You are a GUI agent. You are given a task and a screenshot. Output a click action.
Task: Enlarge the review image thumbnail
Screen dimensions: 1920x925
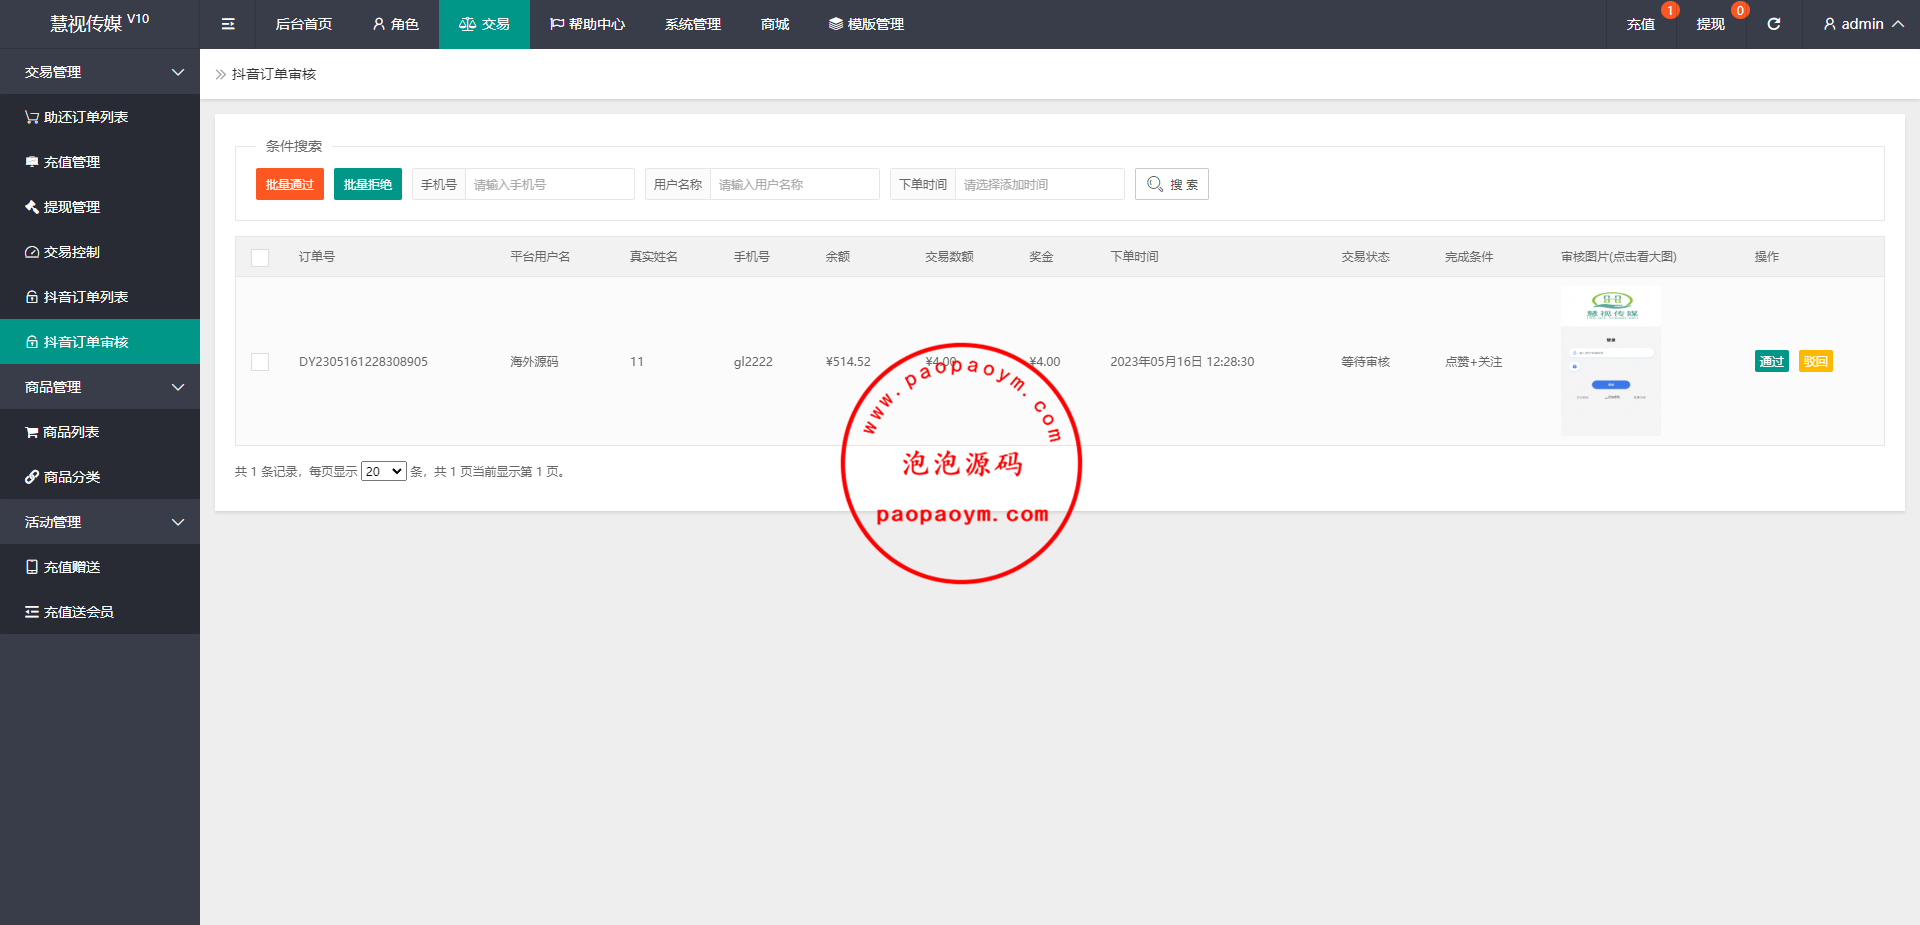[1610, 360]
